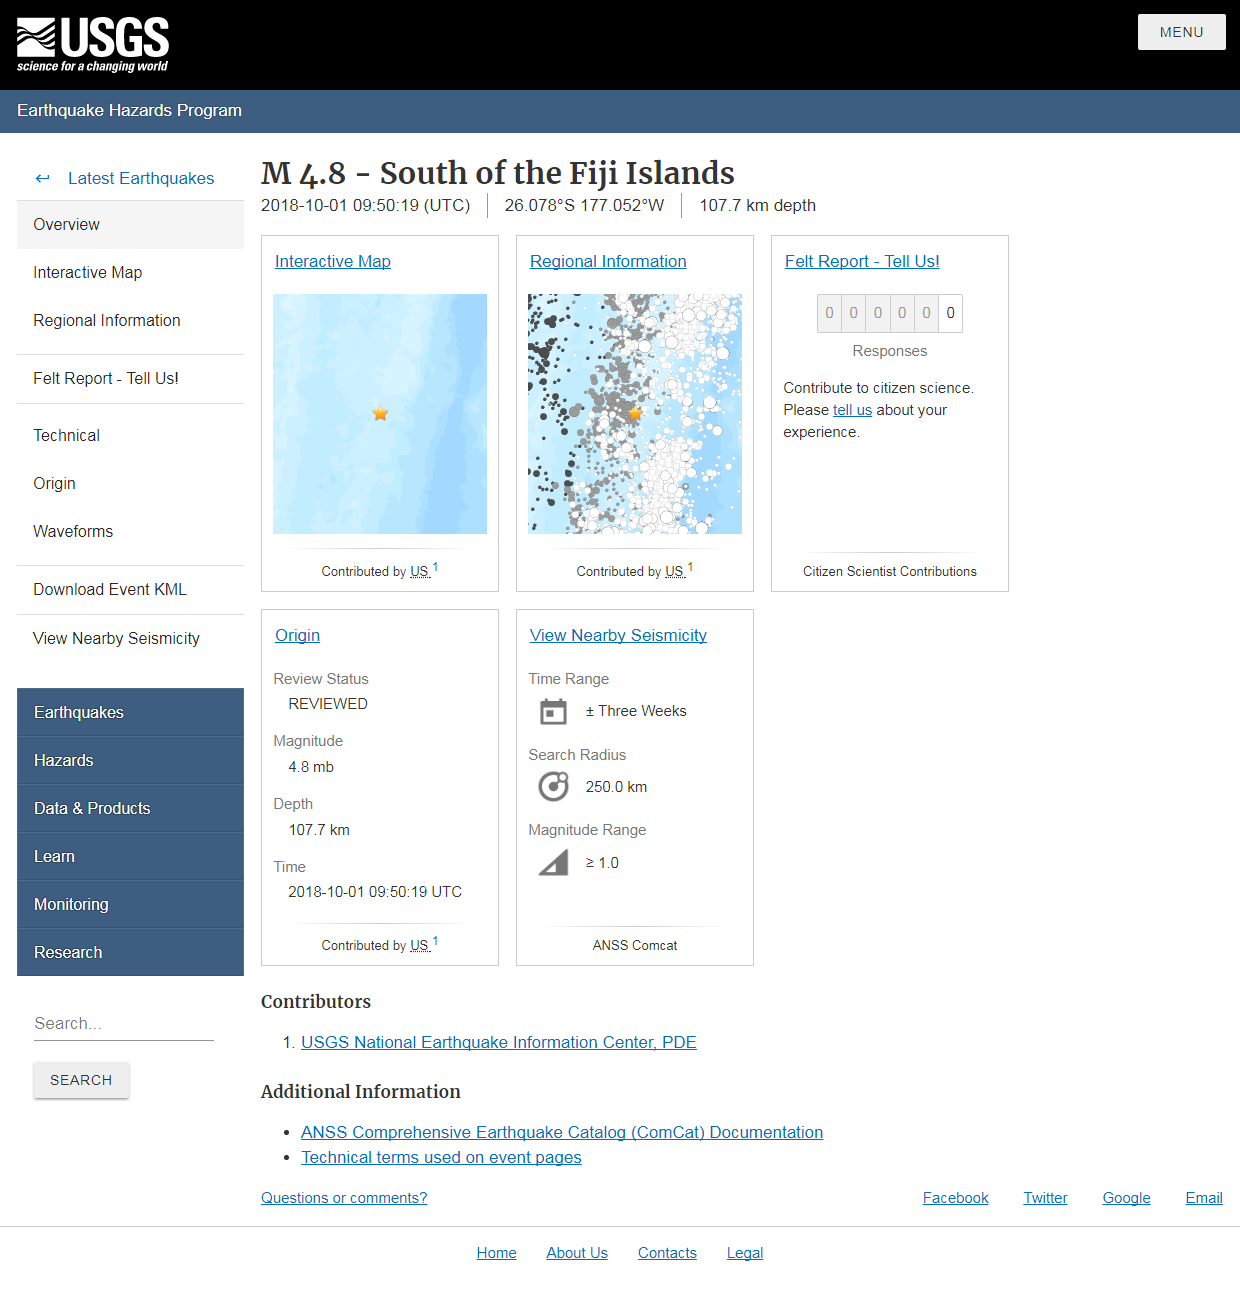Click the USGS logo
This screenshot has height=1294, width=1240.
pos(93,45)
